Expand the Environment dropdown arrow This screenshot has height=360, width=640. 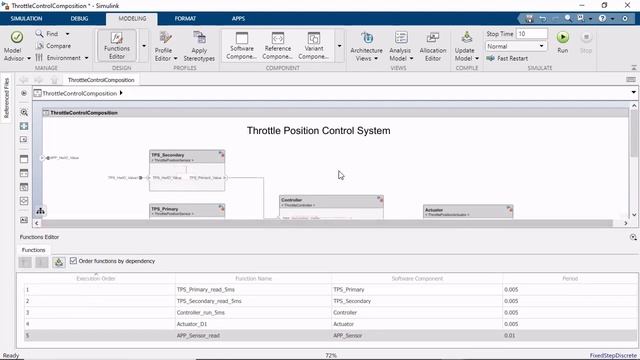pyautogui.click(x=86, y=58)
